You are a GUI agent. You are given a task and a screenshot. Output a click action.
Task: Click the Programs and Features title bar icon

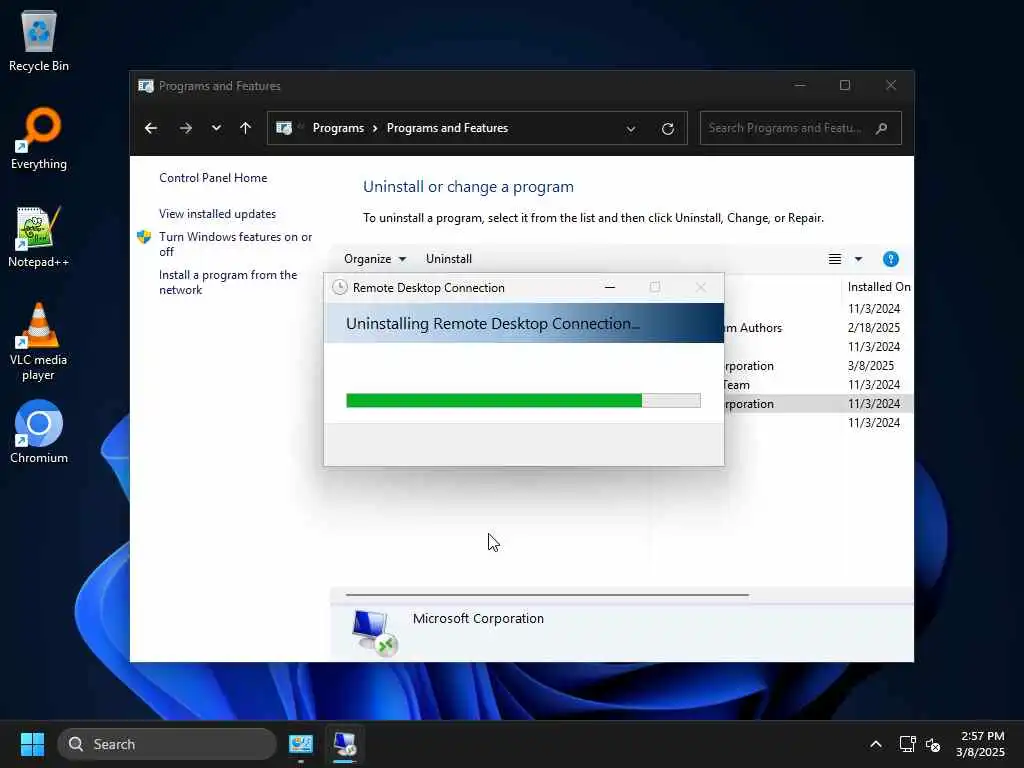(x=146, y=86)
